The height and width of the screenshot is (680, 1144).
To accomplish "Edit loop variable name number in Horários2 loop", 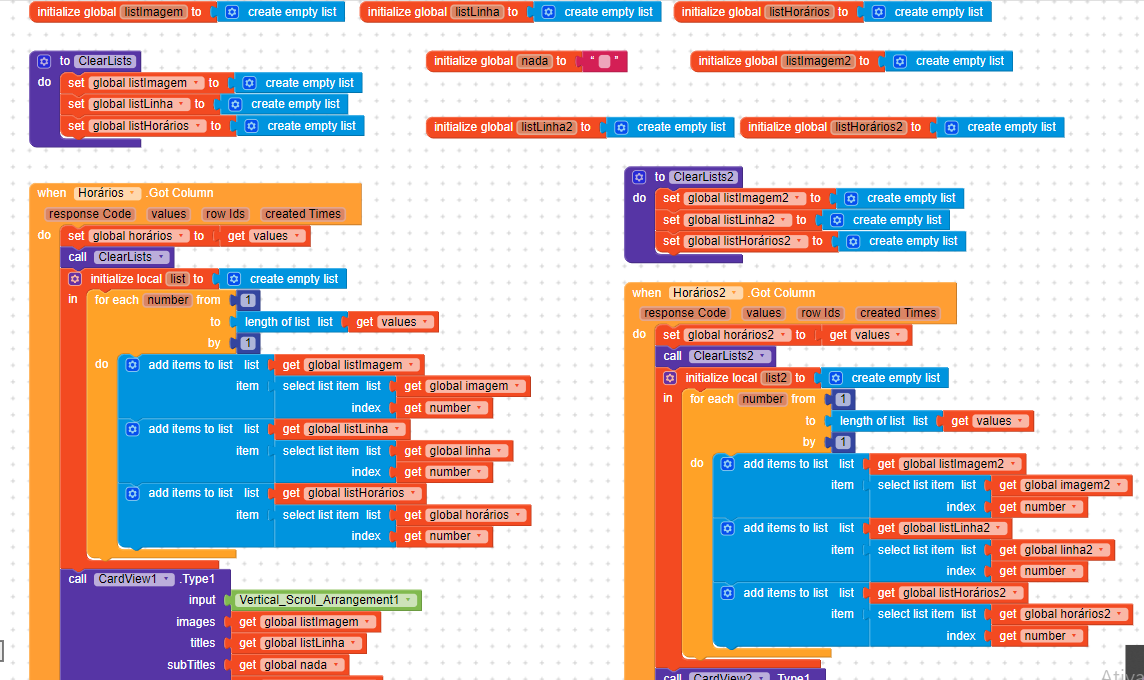I will (763, 399).
